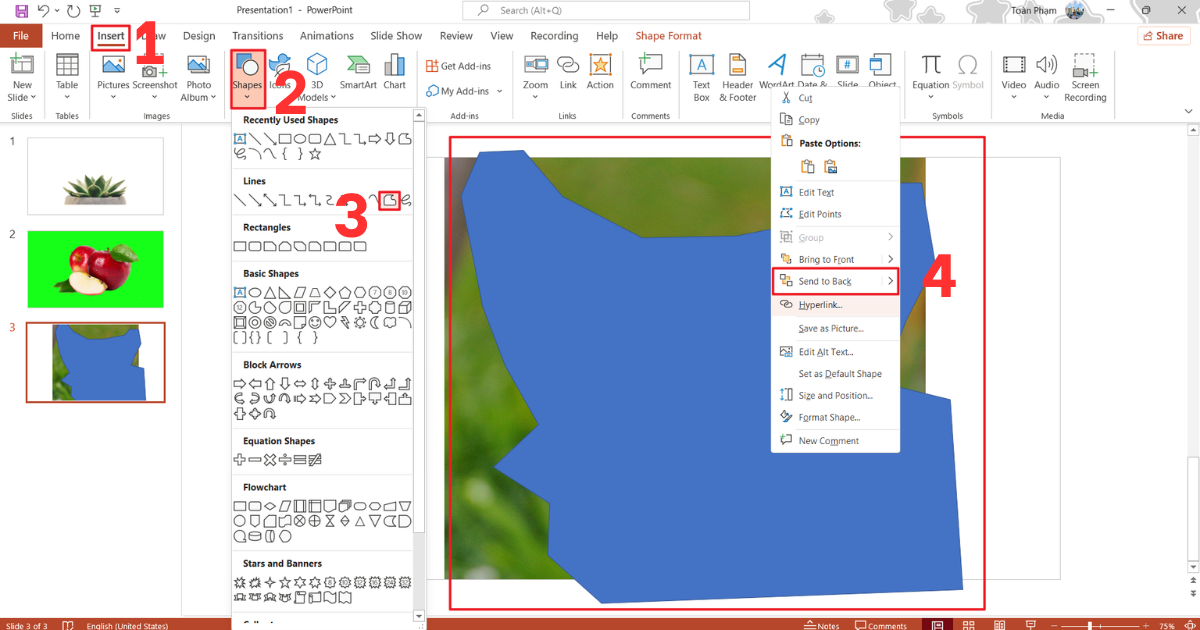Click the Save icon in title bar
The width and height of the screenshot is (1200, 630).
pos(21,11)
